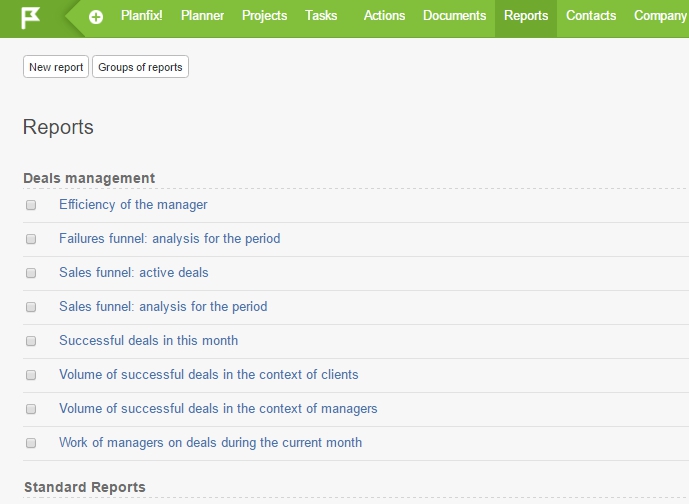
Task: Go to the Planner menu
Action: tap(203, 16)
